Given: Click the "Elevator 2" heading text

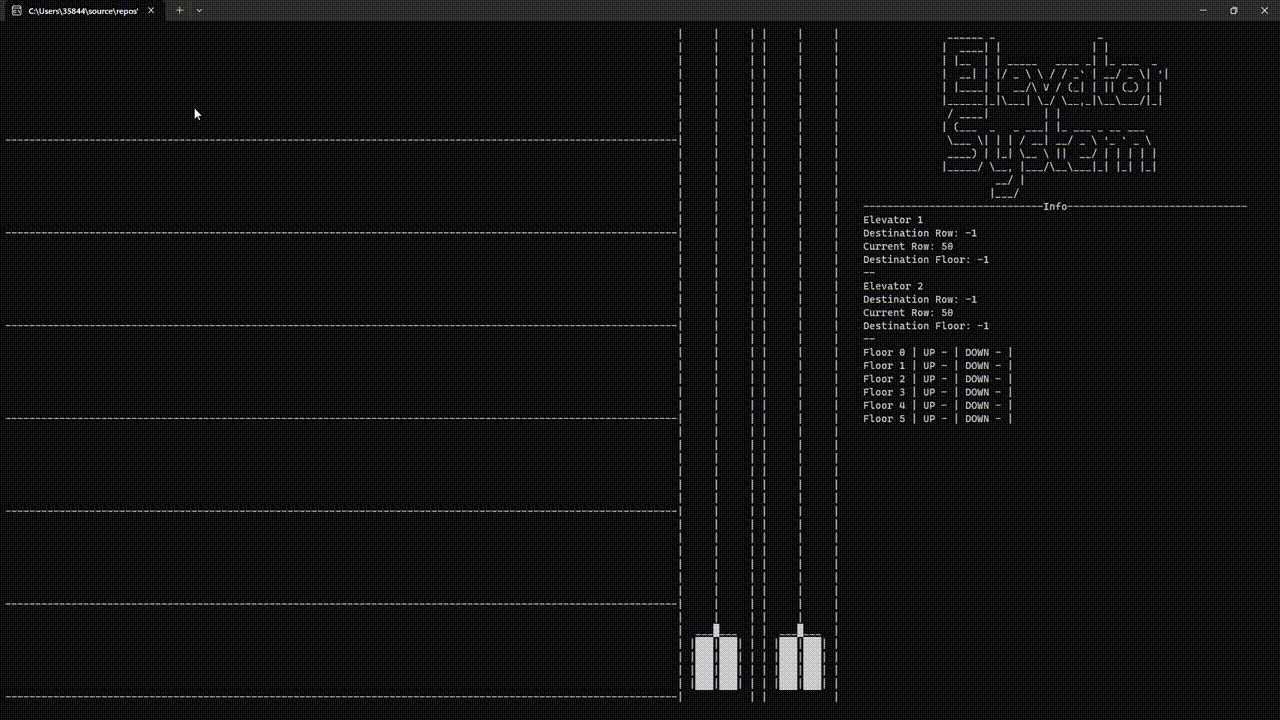Looking at the screenshot, I should coord(893,286).
